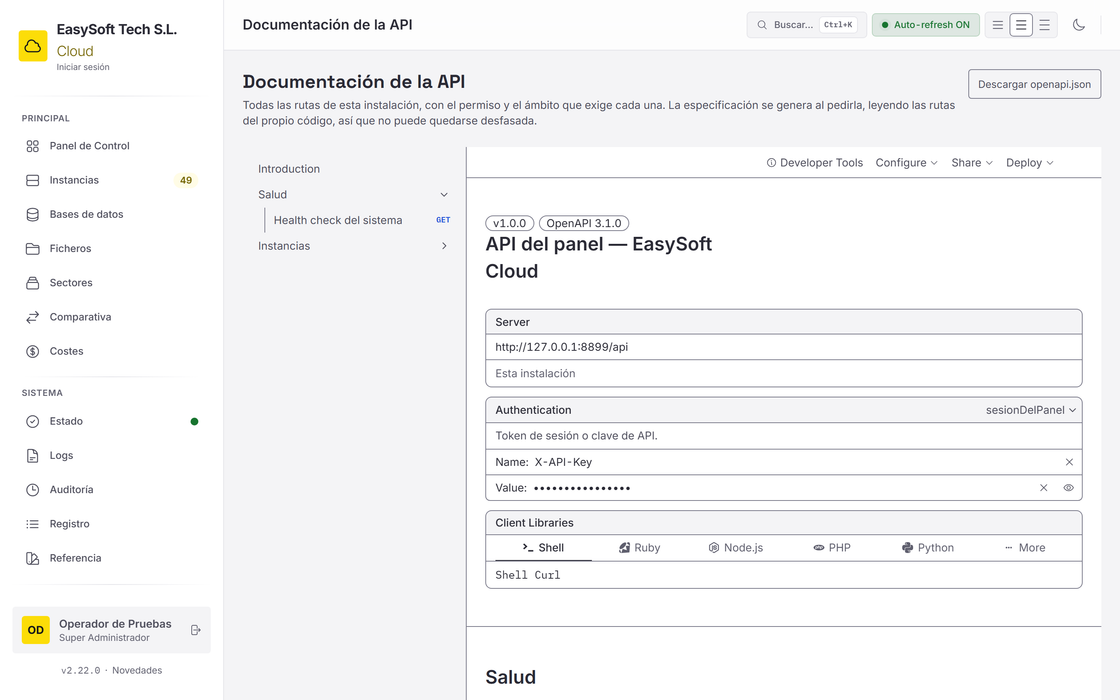Viewport: 1120px width, 700px height.
Task: Open the Share dropdown
Action: click(x=971, y=163)
